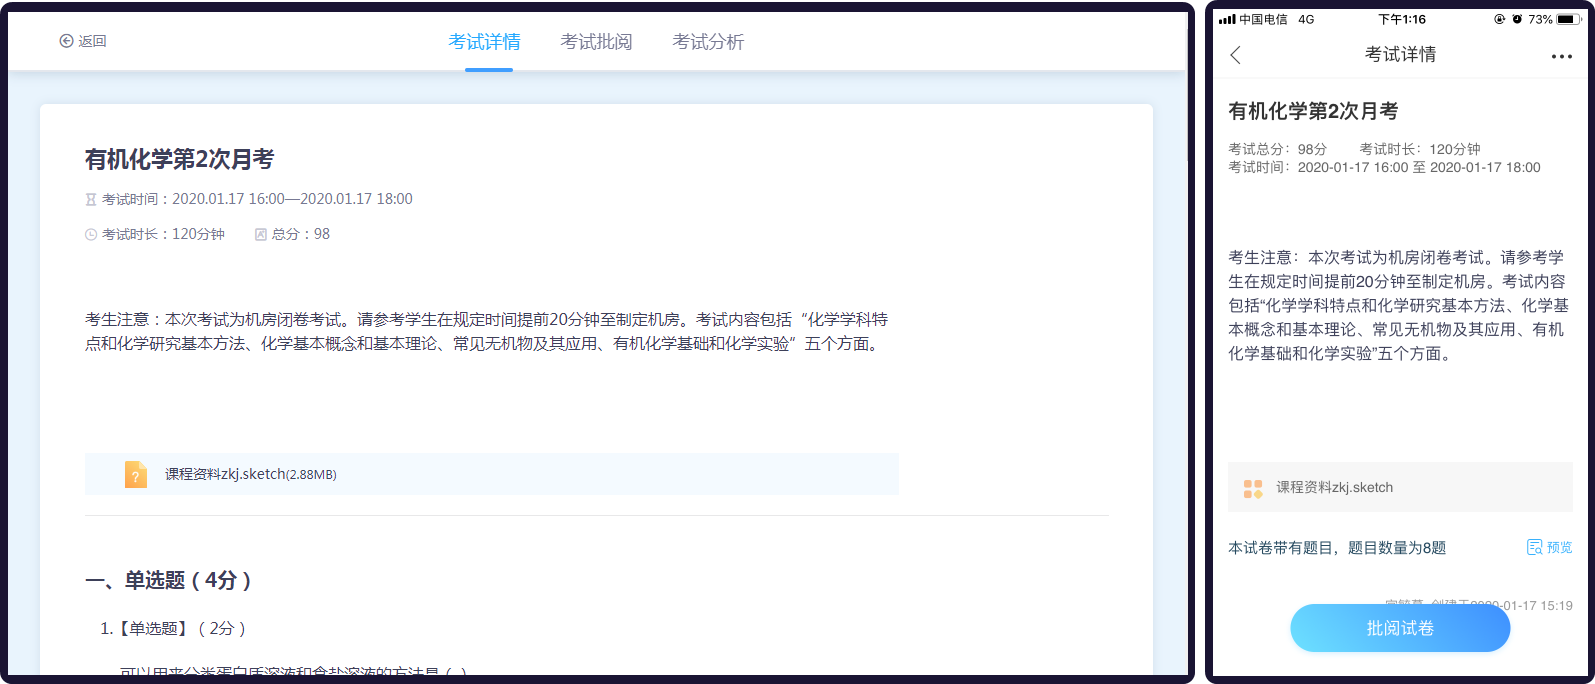Click the 有机化学第2次月考 title on desktop
The image size is (1595, 684).
[x=179, y=159]
